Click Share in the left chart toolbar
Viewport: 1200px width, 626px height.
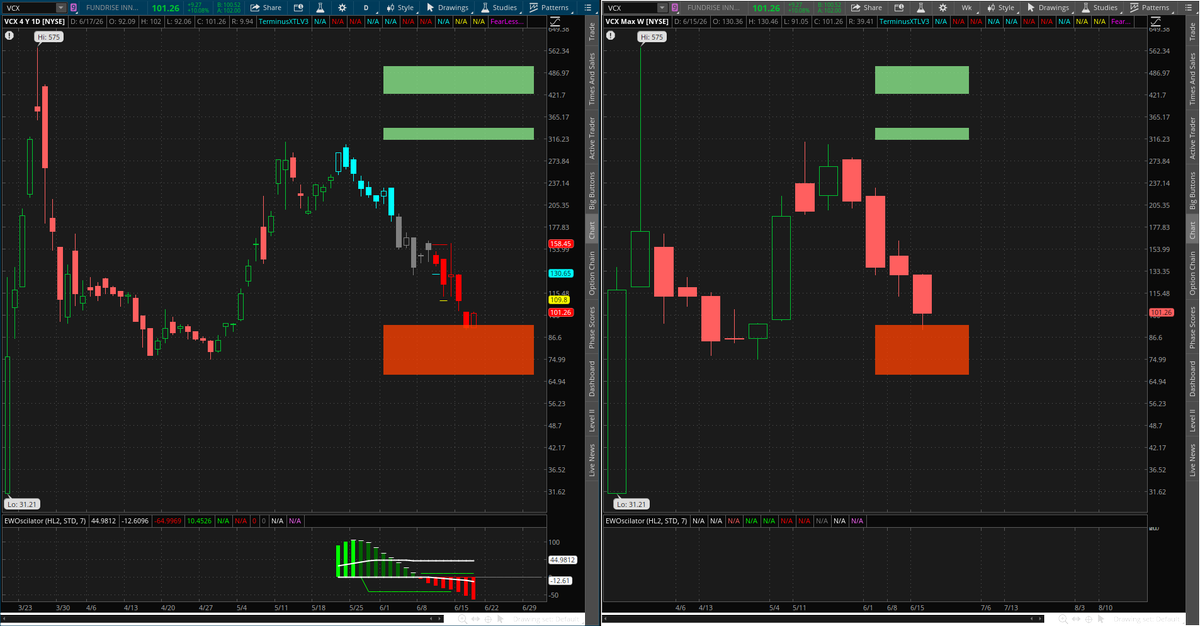(266, 8)
